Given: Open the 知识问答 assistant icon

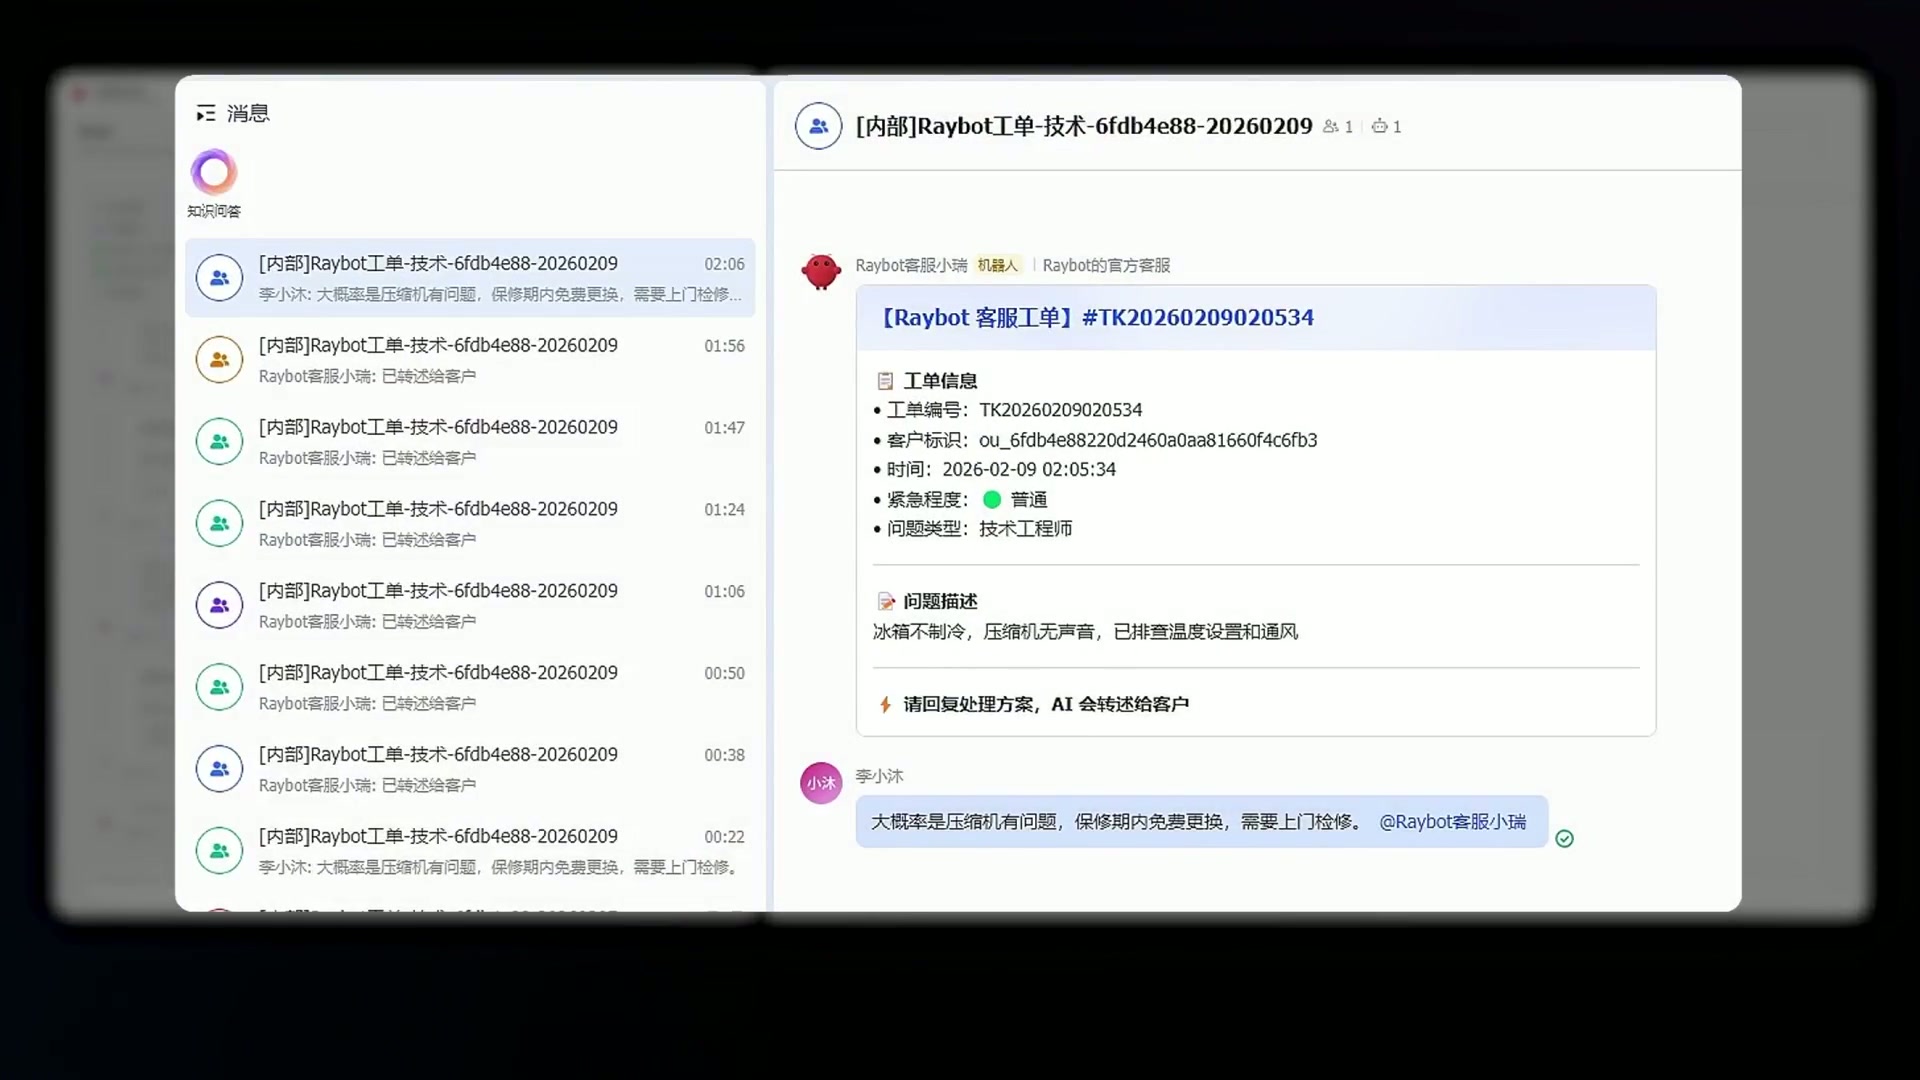Looking at the screenshot, I should [214, 173].
